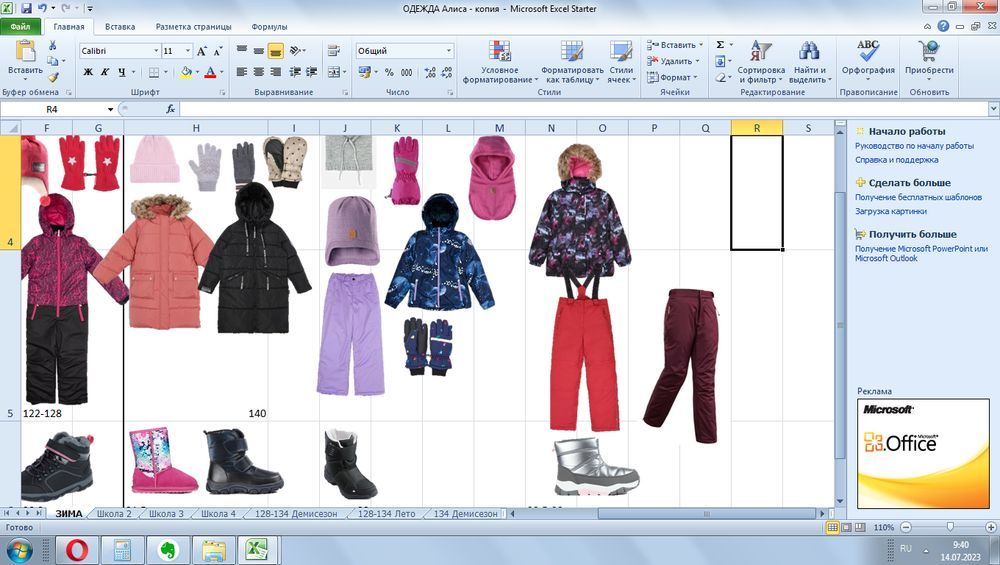Toggle center text alignment button
The height and width of the screenshot is (565, 1000).
[258, 72]
